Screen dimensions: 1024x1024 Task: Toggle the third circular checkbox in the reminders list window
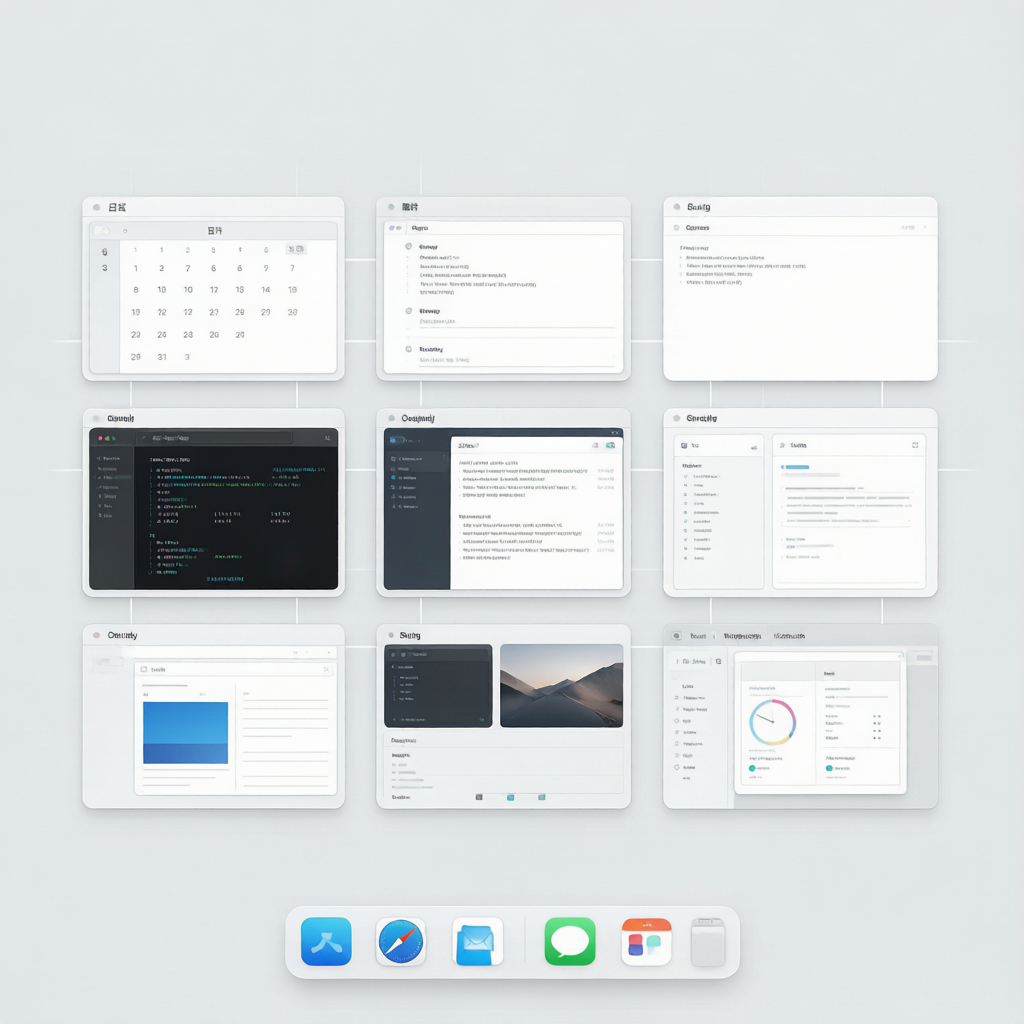click(409, 349)
